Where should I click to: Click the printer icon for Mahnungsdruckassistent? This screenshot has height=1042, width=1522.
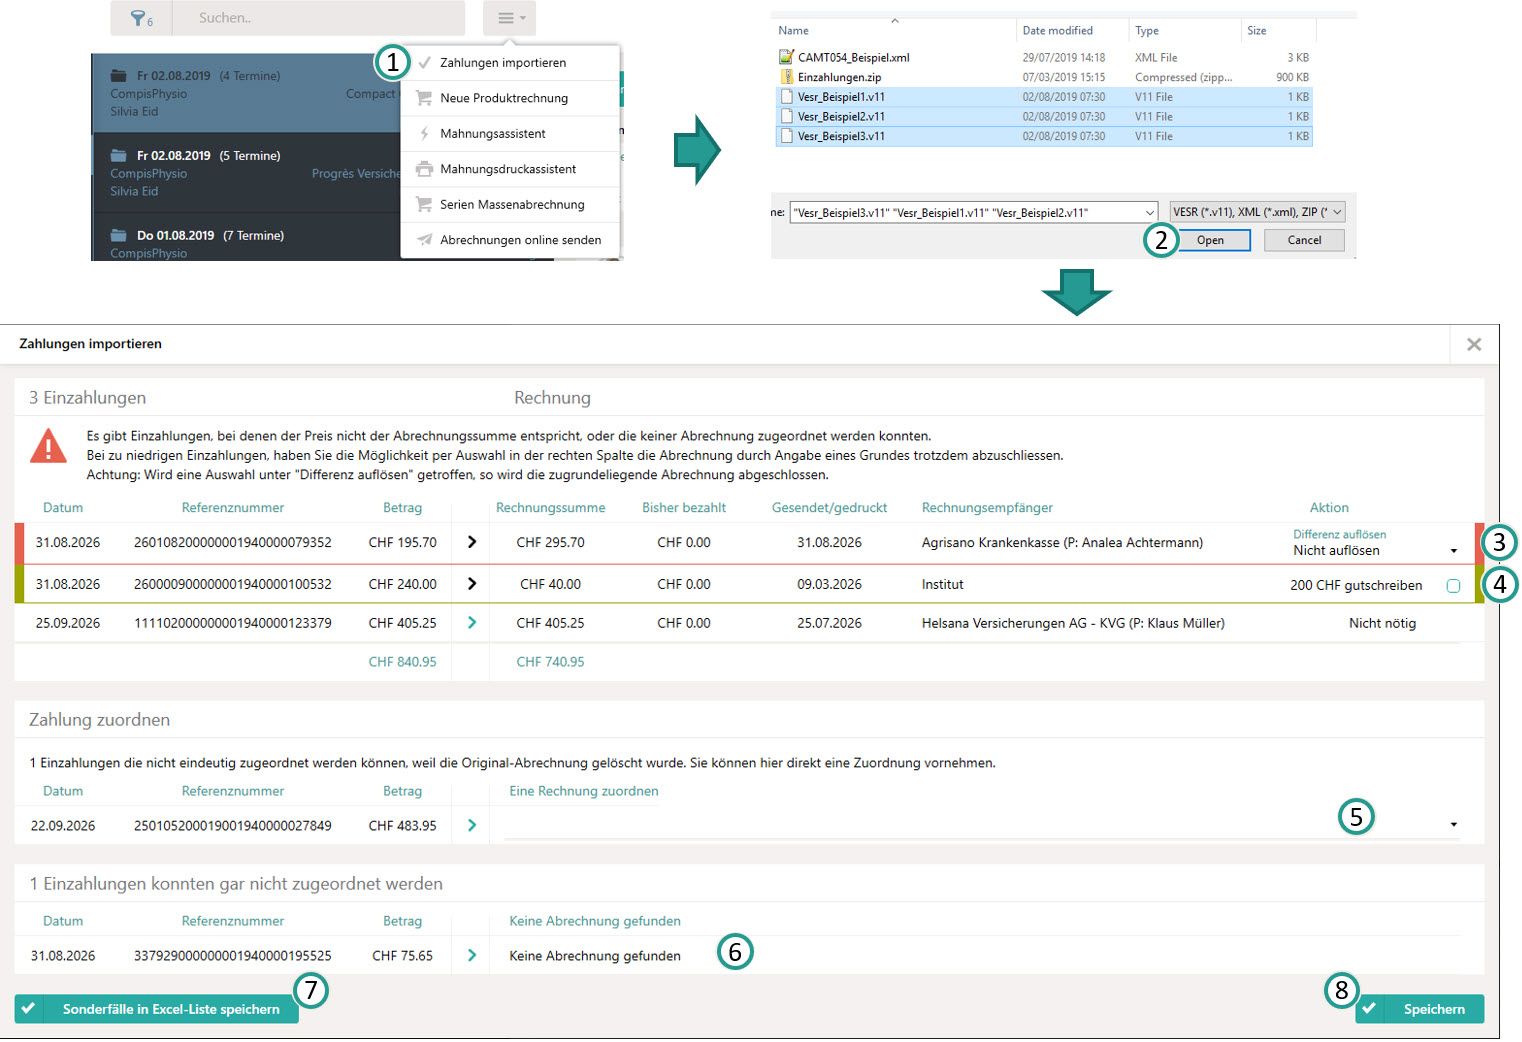pos(424,169)
